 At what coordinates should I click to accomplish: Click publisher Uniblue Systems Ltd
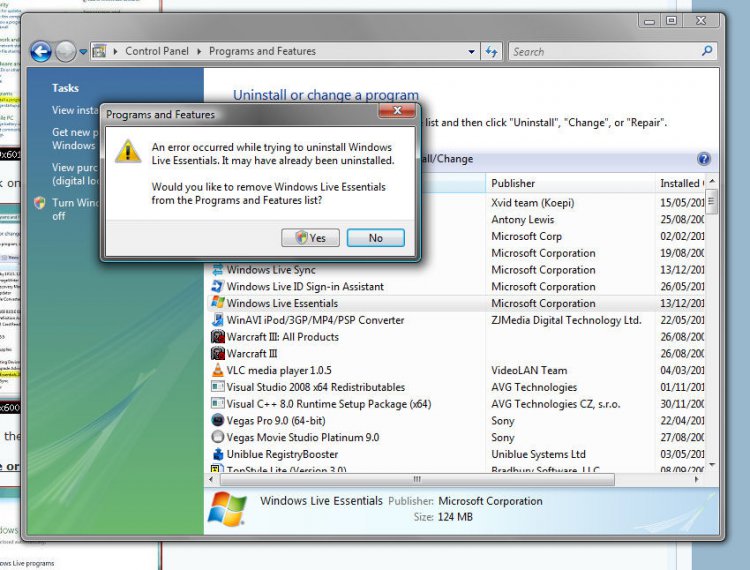pyautogui.click(x=538, y=454)
